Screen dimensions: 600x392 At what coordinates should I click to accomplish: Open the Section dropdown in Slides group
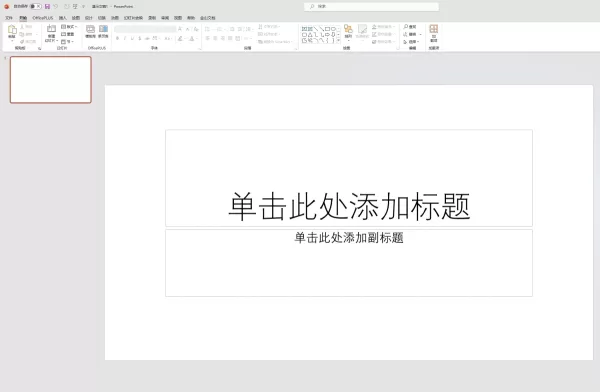pos(67,42)
